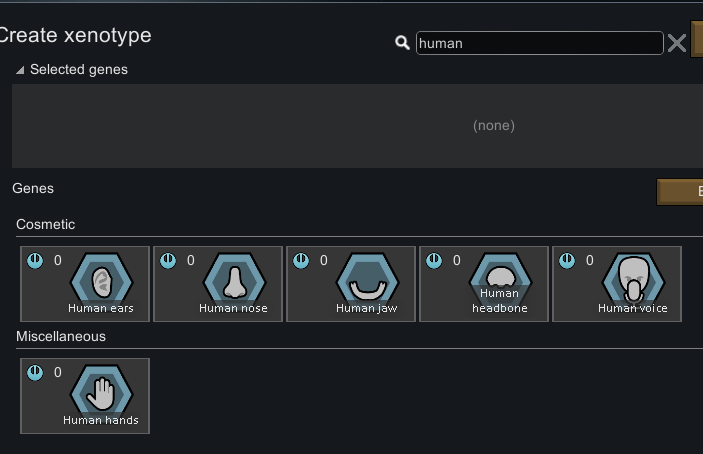The image size is (703, 454).
Task: Select the Human nose gene icon
Action: click(234, 282)
